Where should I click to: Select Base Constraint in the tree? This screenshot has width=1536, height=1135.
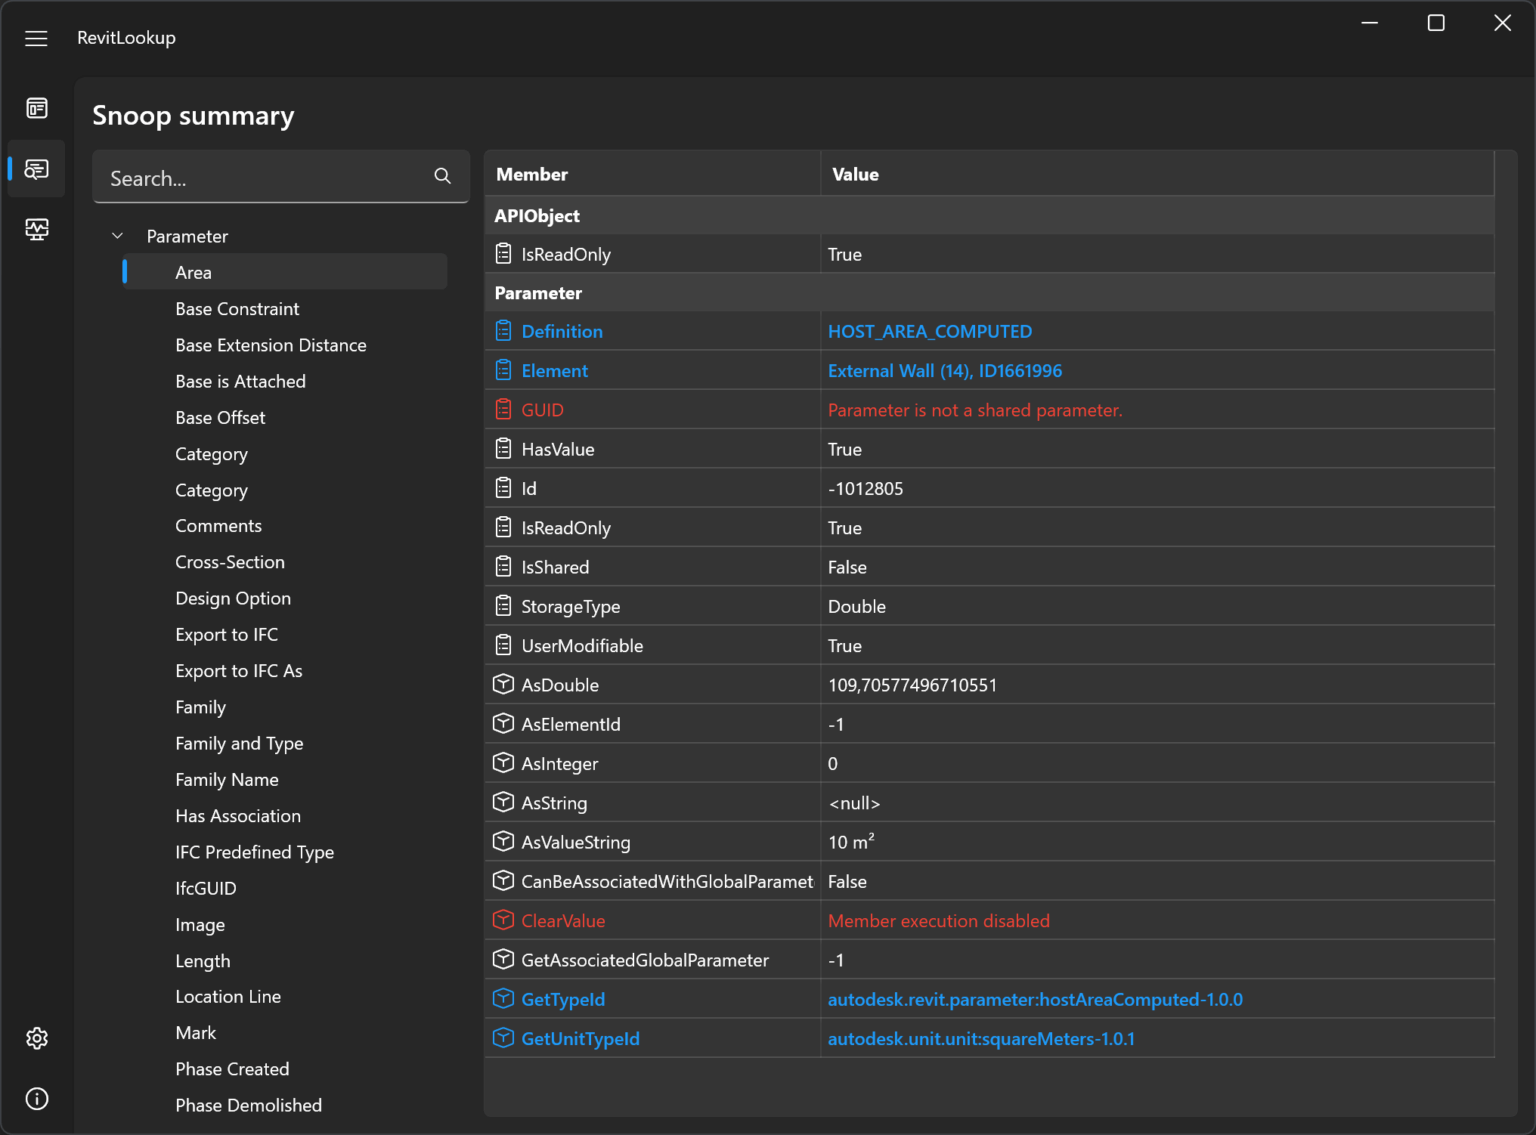237,309
